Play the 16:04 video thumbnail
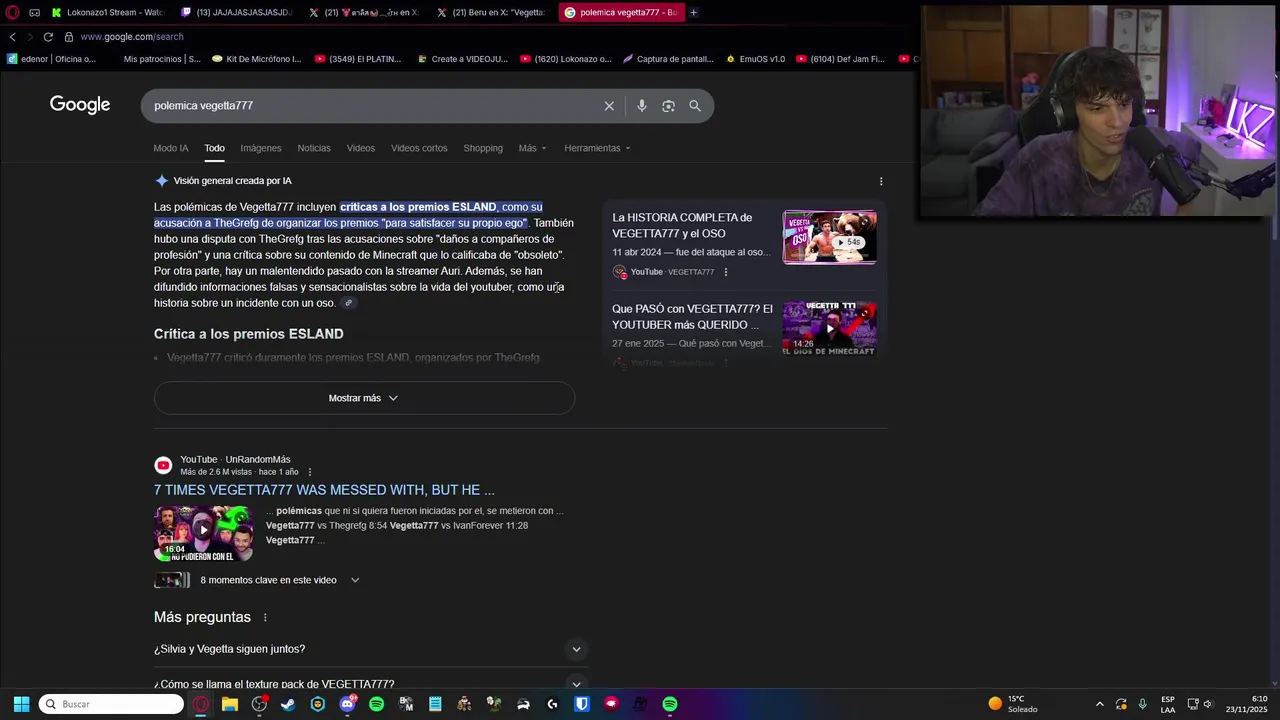Viewport: 1280px width, 720px height. pos(203,534)
